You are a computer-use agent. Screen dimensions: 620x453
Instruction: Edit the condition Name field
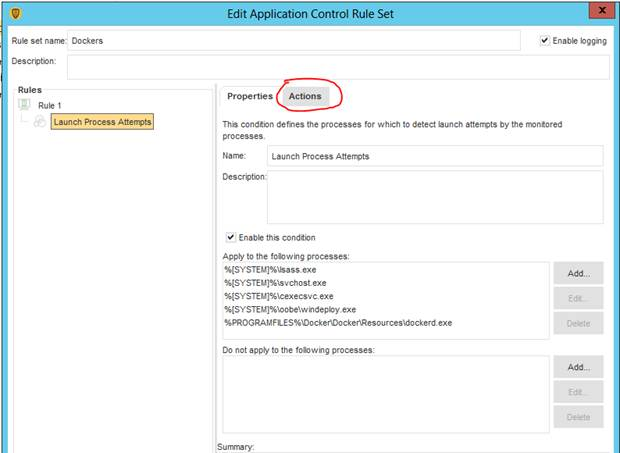click(x=435, y=156)
